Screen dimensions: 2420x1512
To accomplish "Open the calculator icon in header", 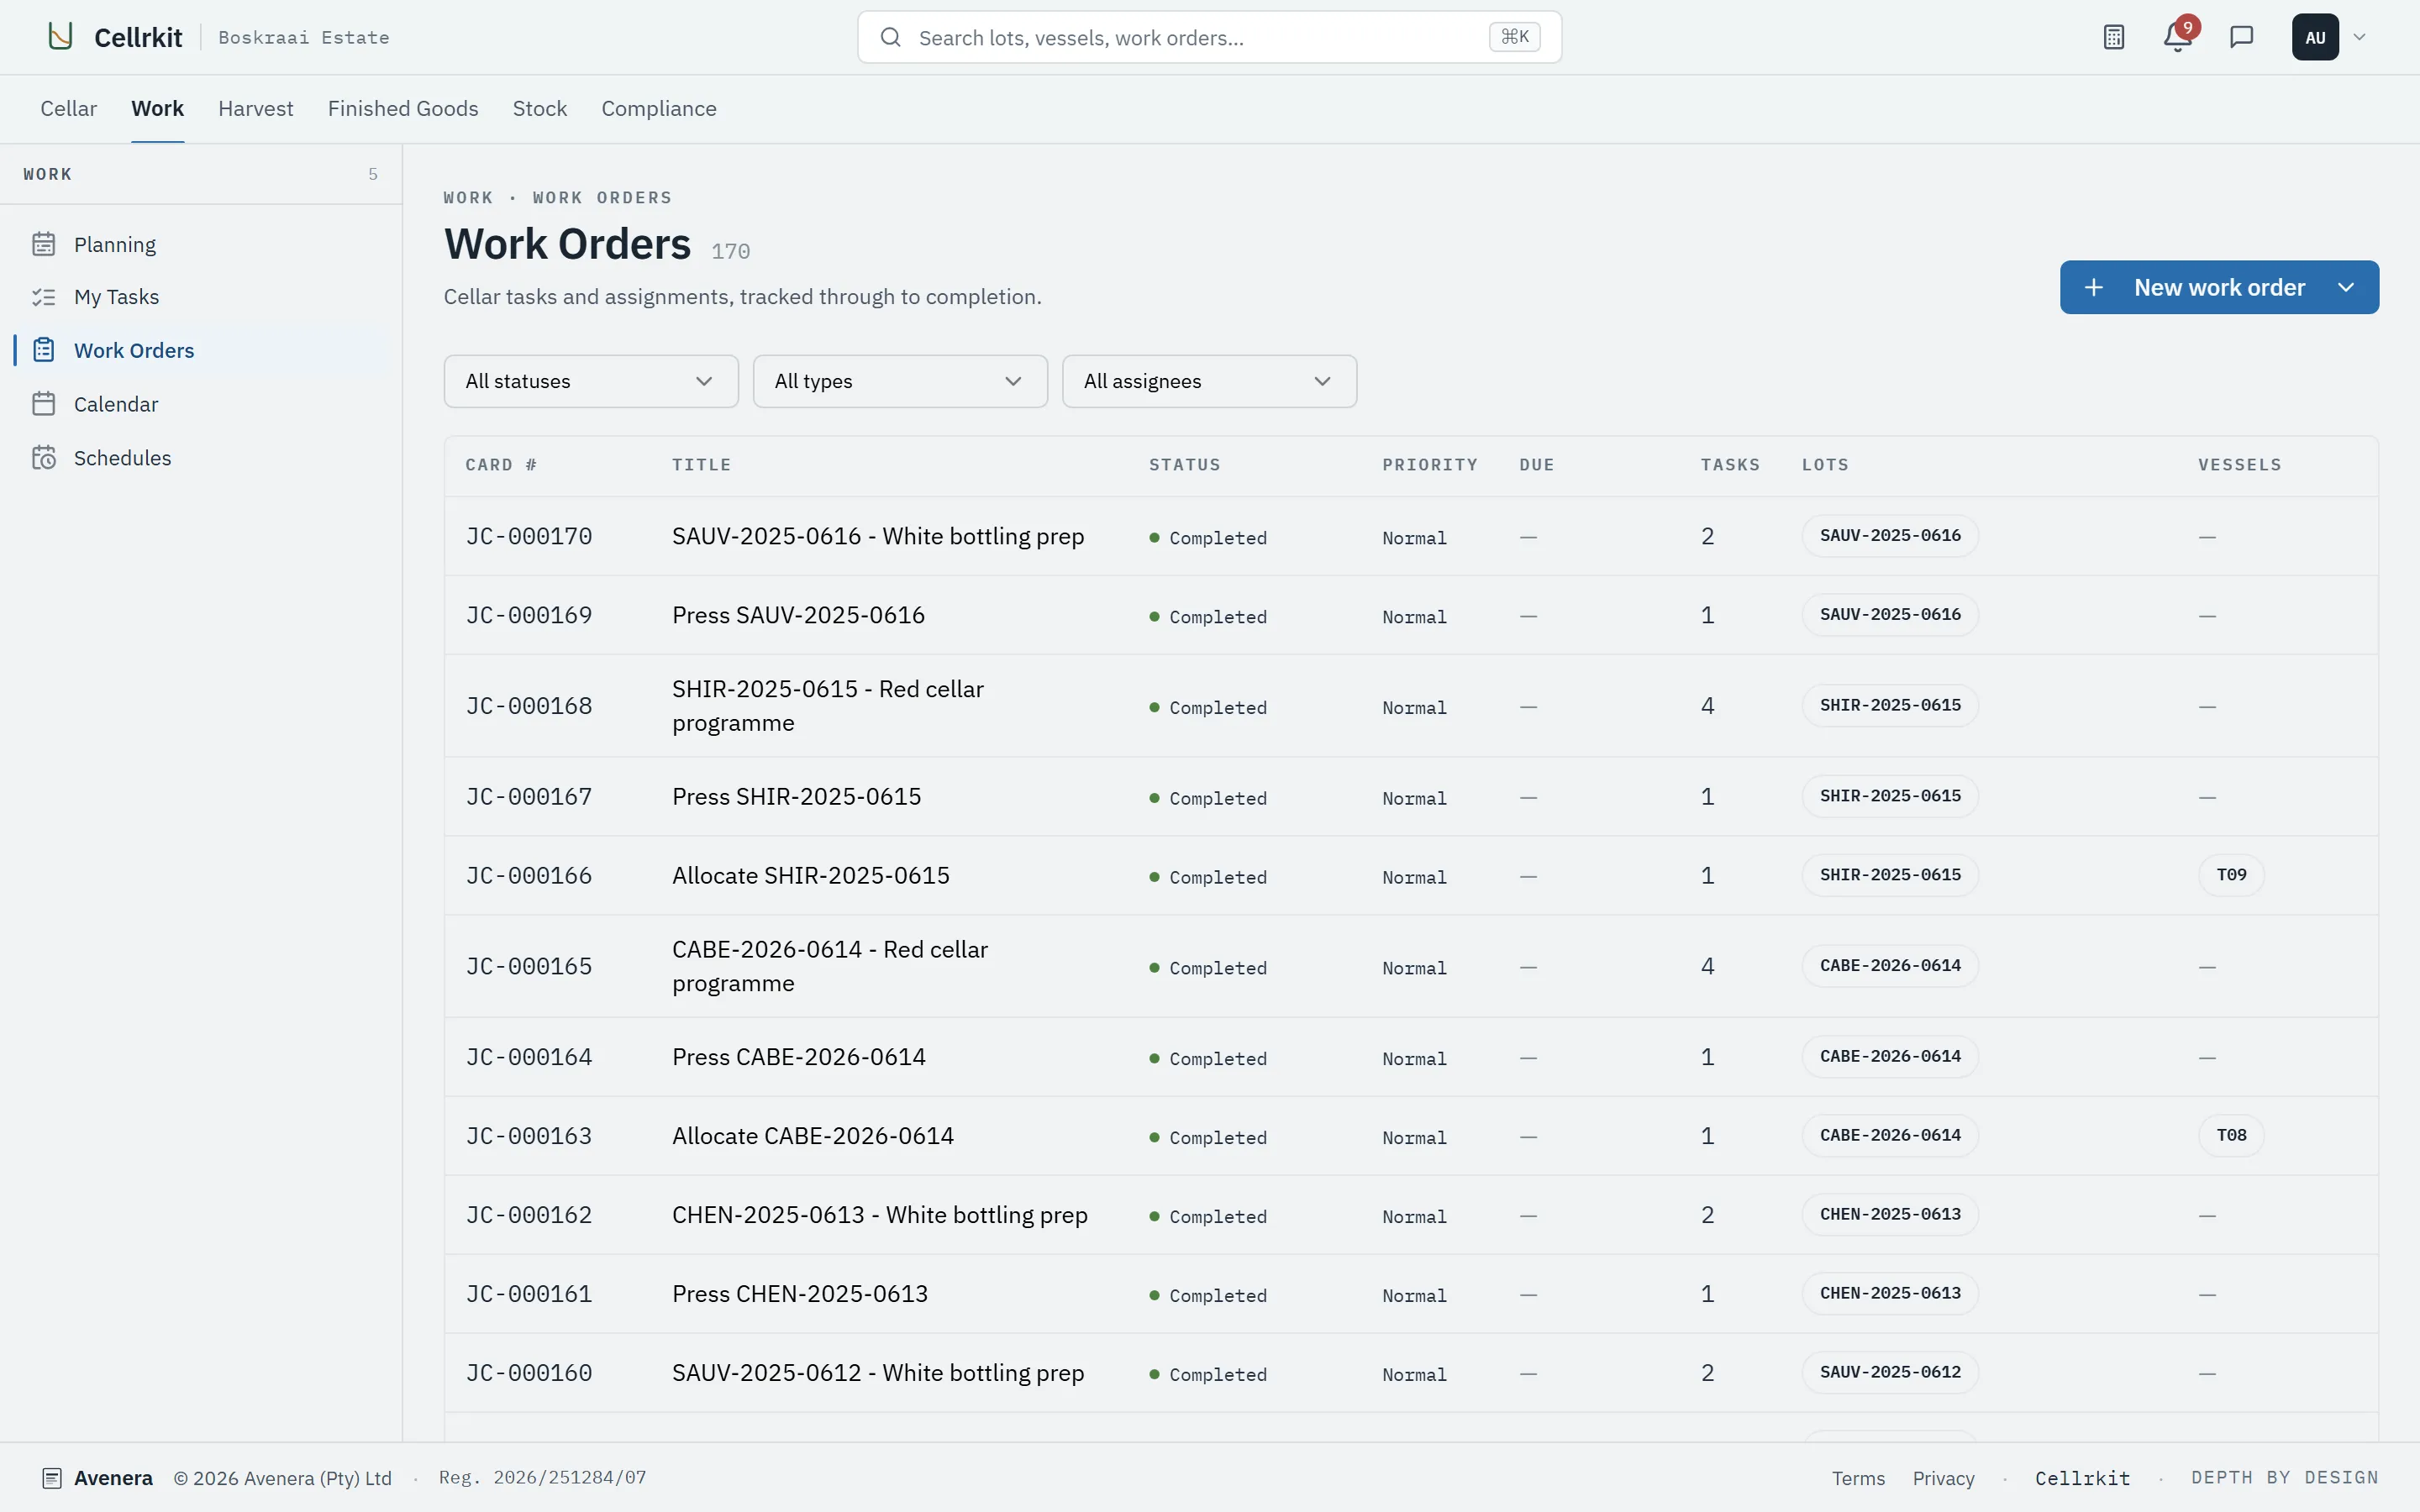I will [2113, 37].
